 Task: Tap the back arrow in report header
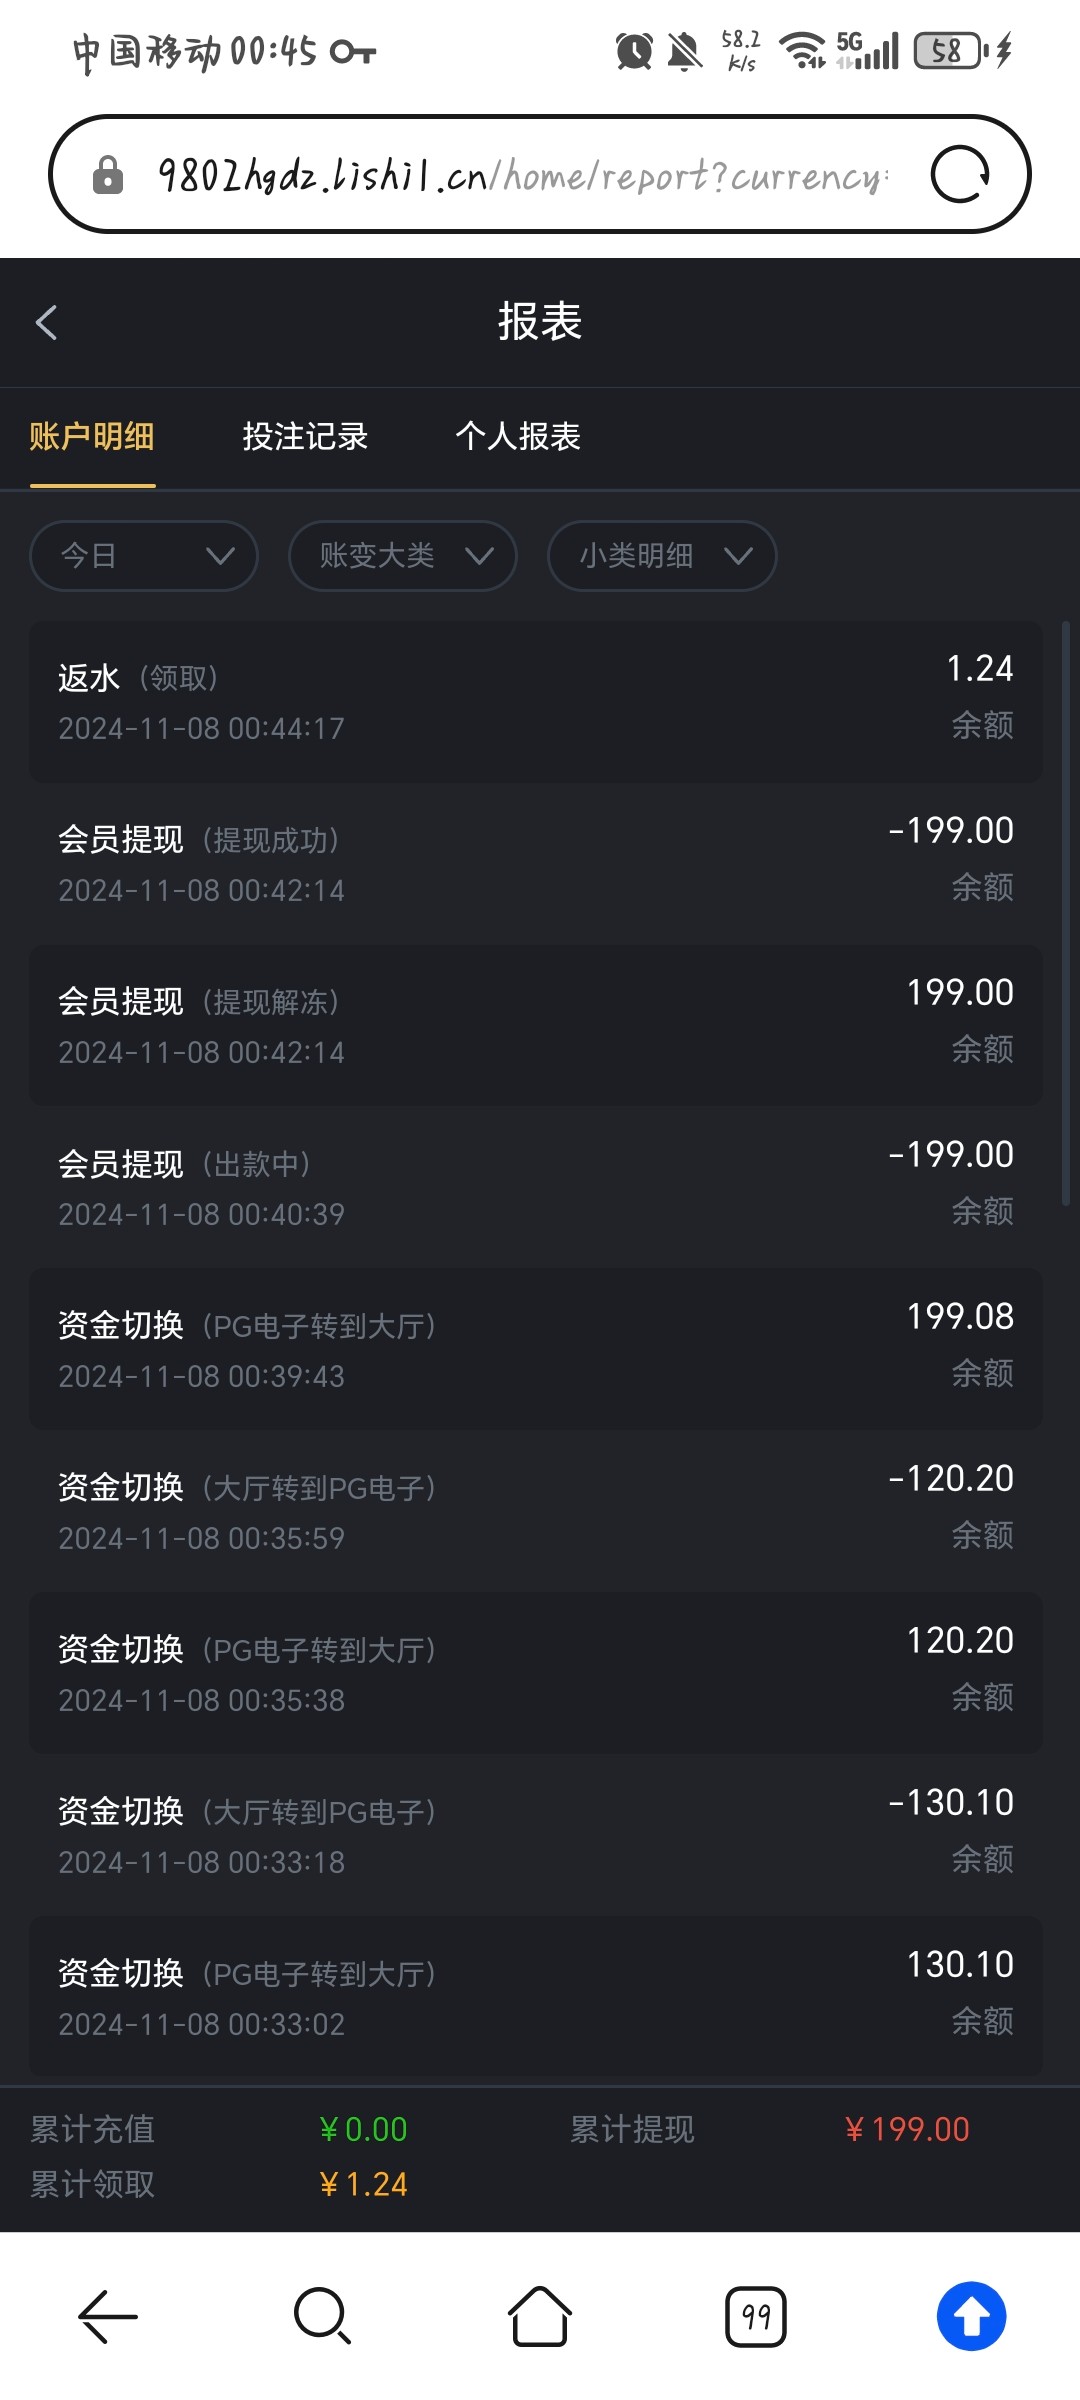47,322
